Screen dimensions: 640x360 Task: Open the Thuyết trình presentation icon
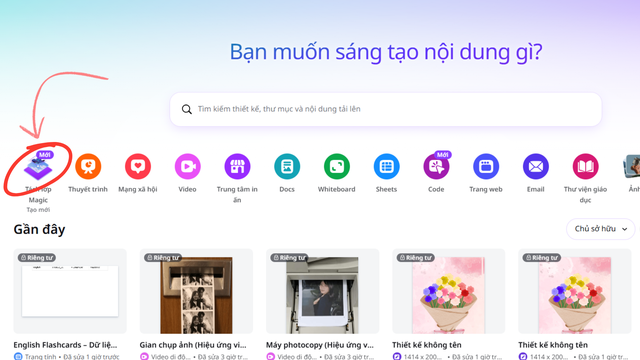click(88, 167)
